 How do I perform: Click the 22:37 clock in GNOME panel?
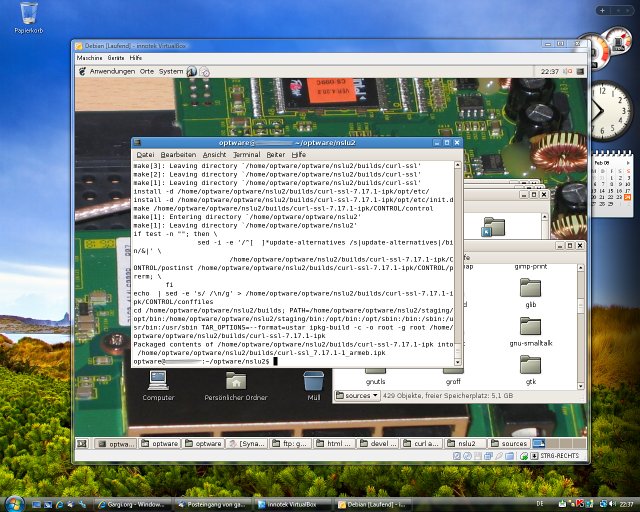coord(549,71)
